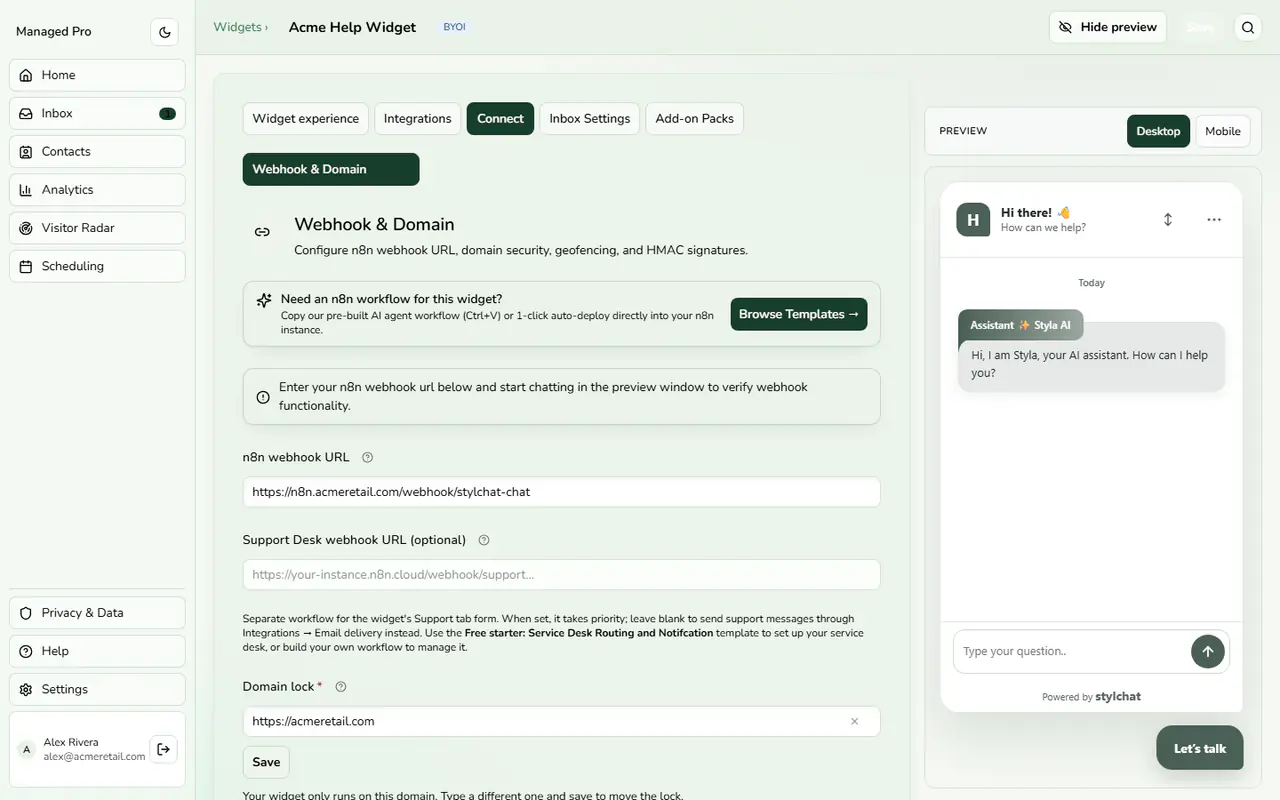The width and height of the screenshot is (1280, 800).
Task: Open Scheduling page
Action: click(97, 266)
